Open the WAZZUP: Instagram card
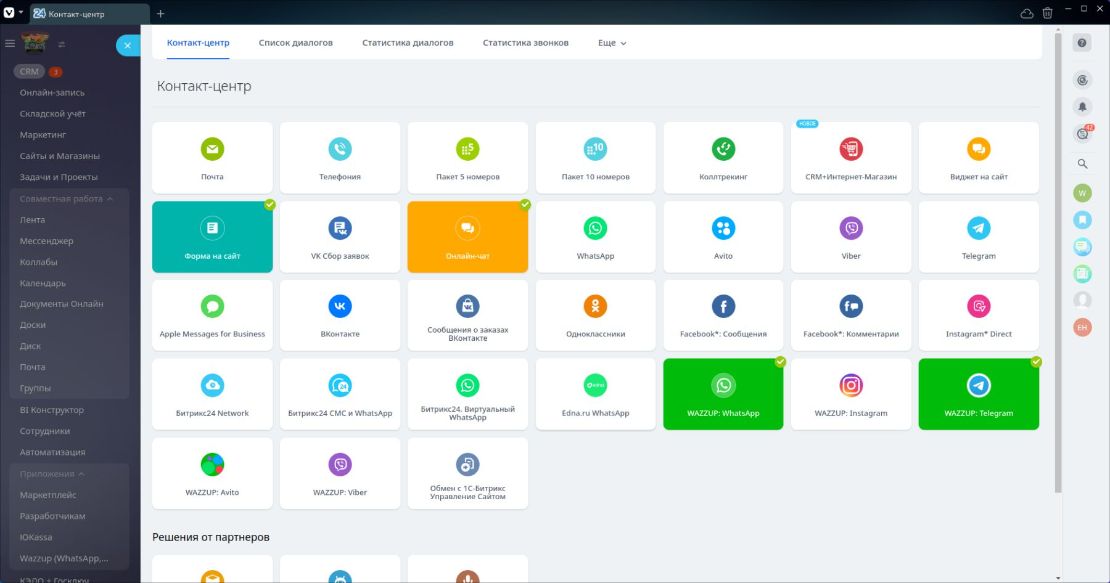Image resolution: width=1110 pixels, height=583 pixels. [851, 394]
